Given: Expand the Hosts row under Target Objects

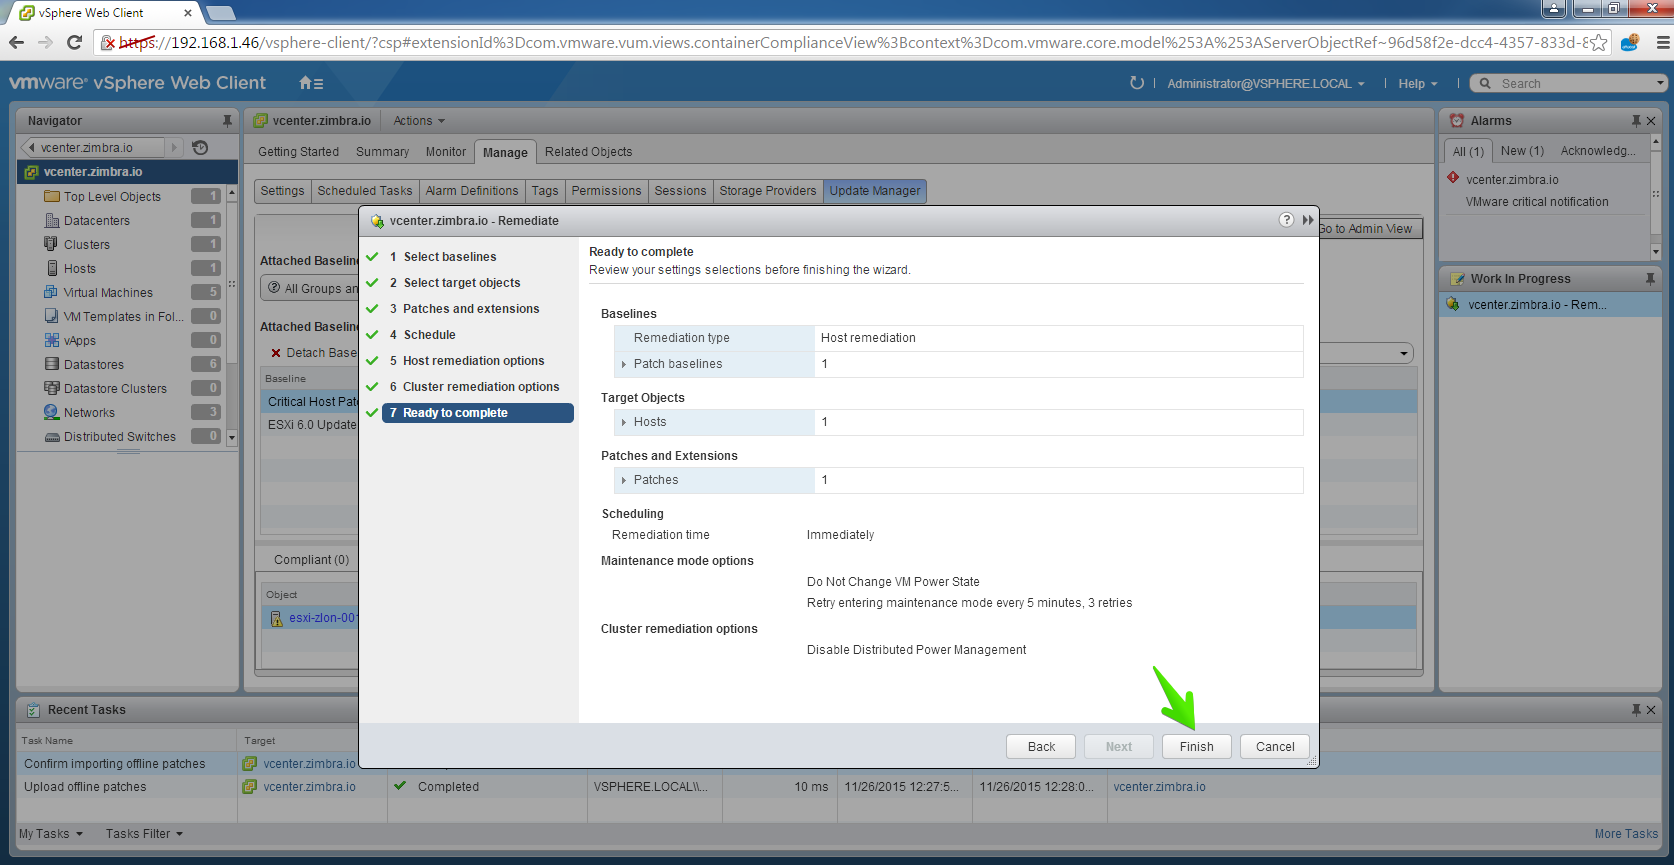Looking at the screenshot, I should 624,422.
